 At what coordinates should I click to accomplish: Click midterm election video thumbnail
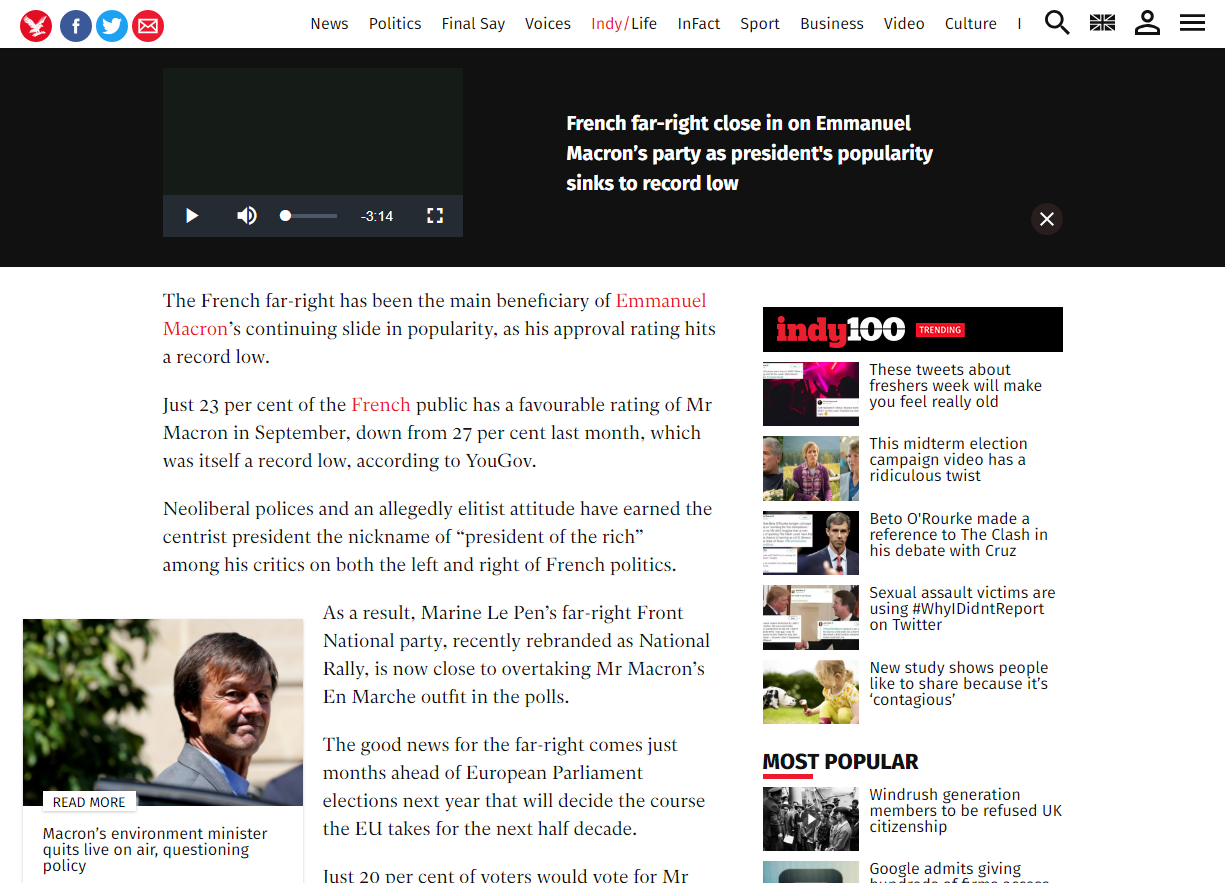pyautogui.click(x=811, y=468)
